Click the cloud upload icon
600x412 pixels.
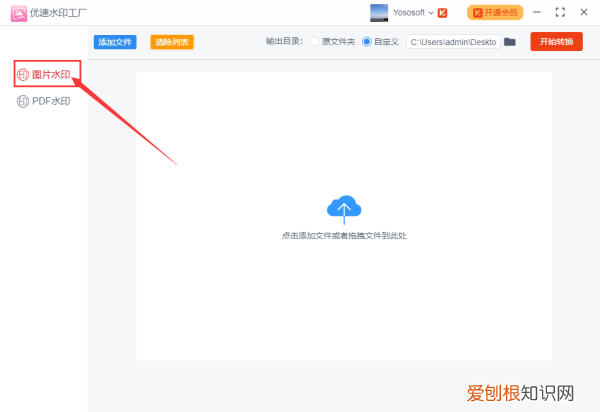[x=344, y=209]
